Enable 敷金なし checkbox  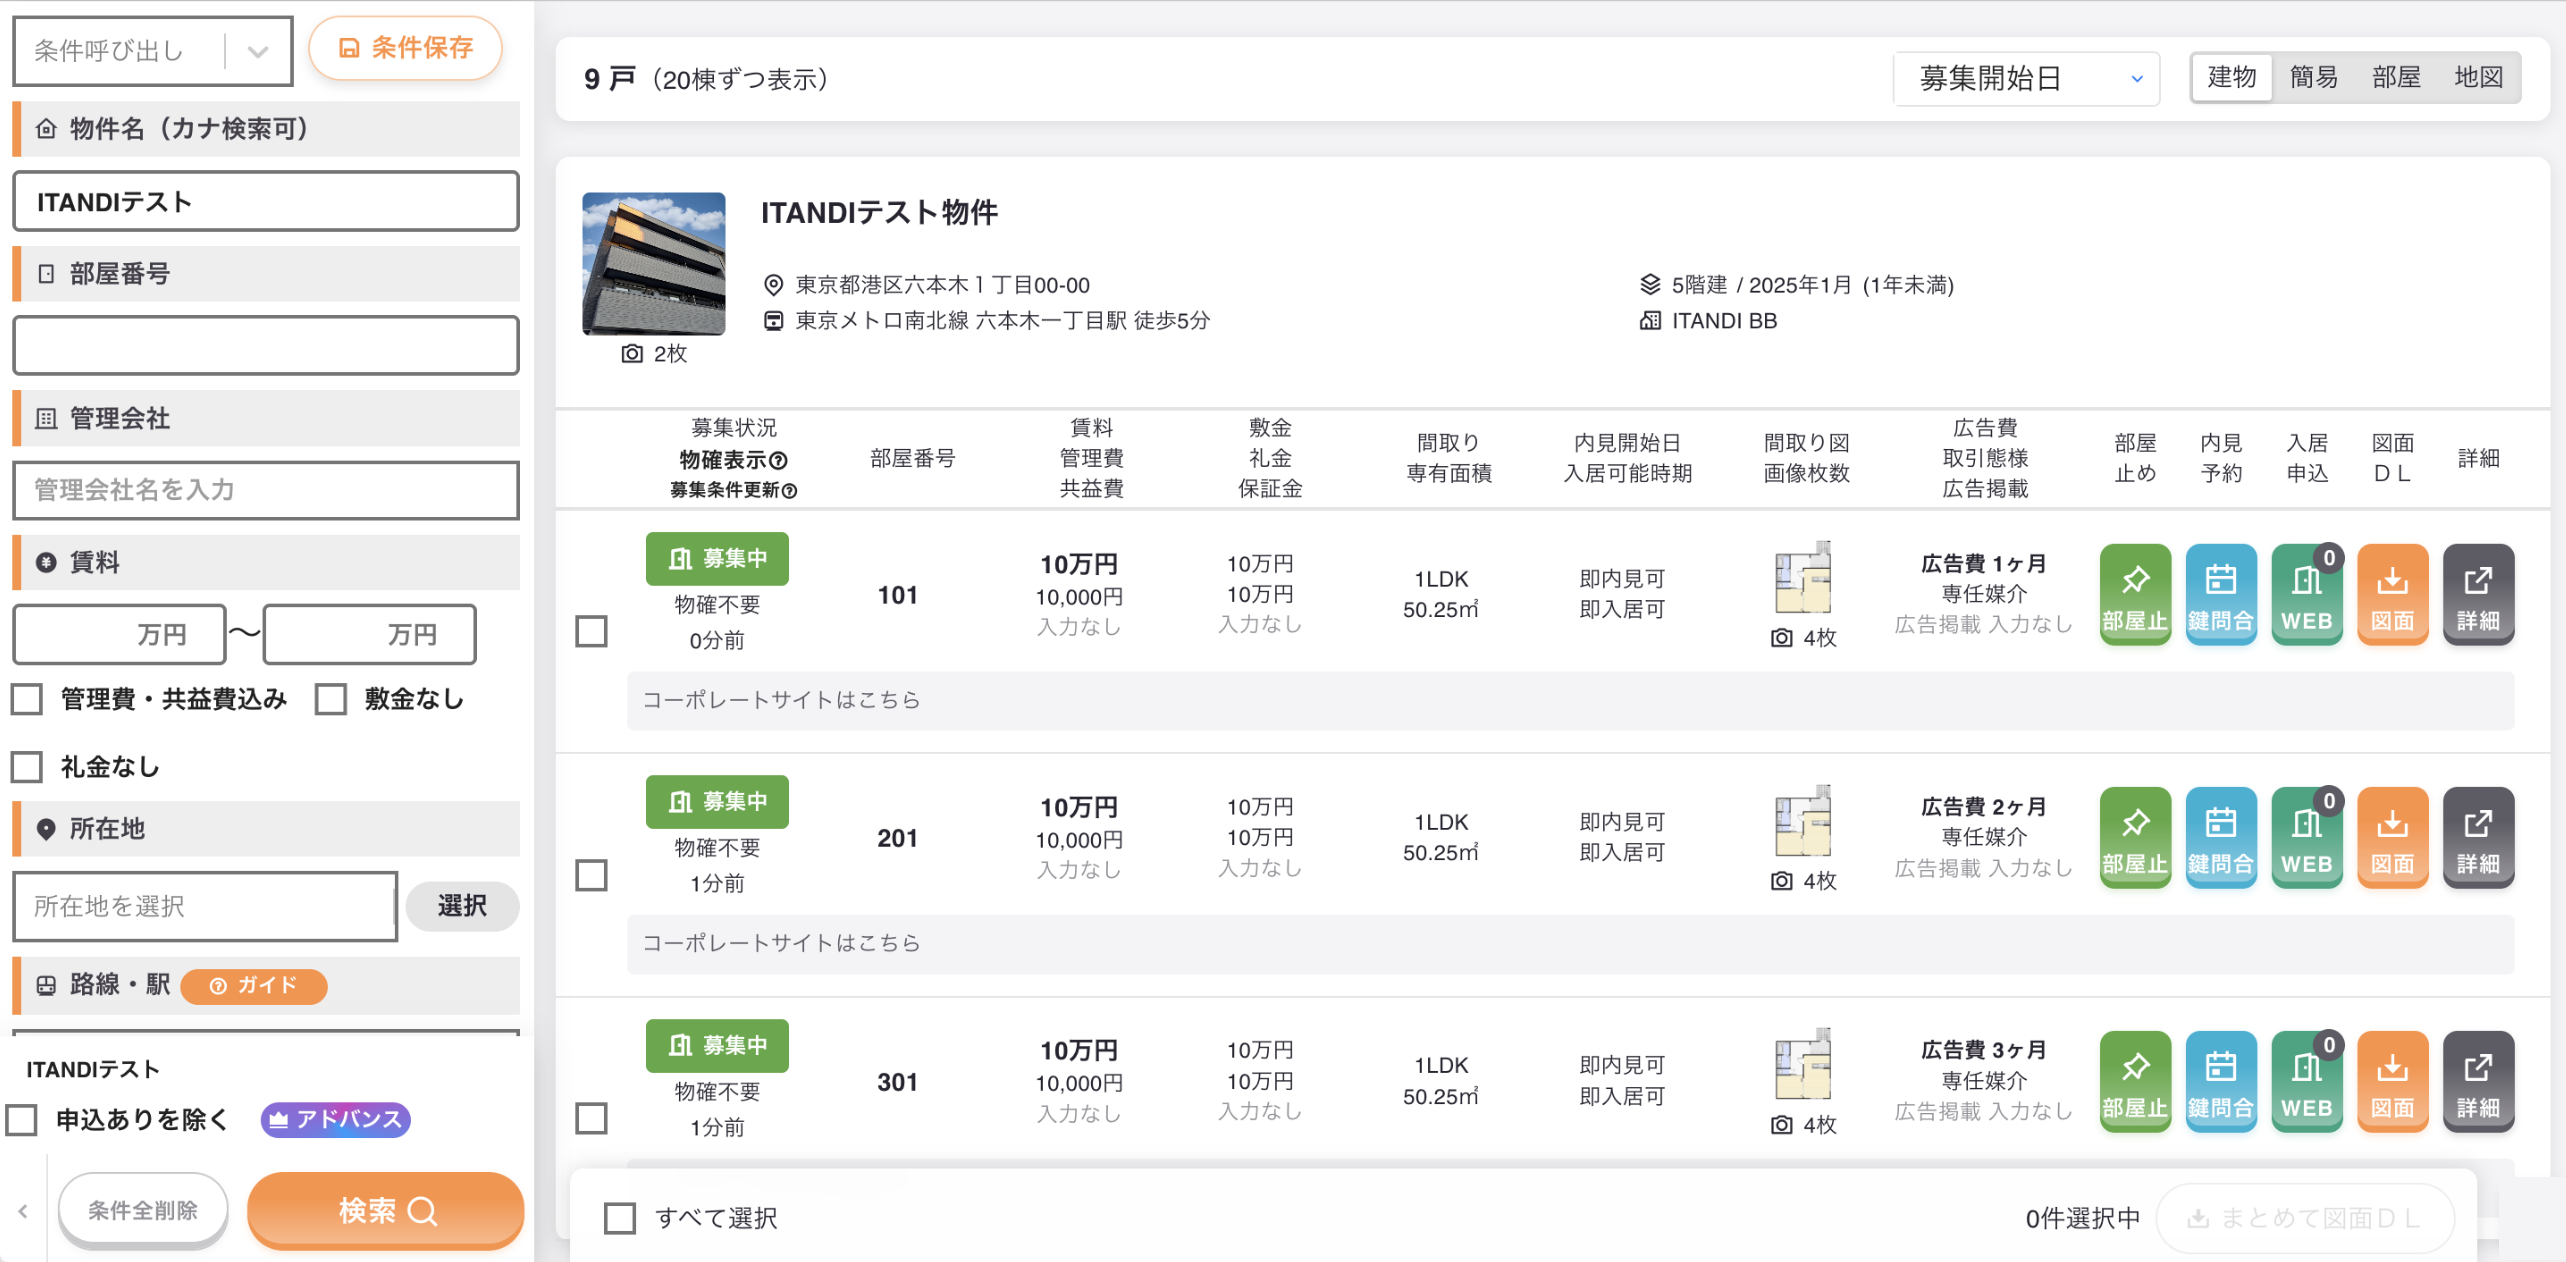pyautogui.click(x=331, y=699)
